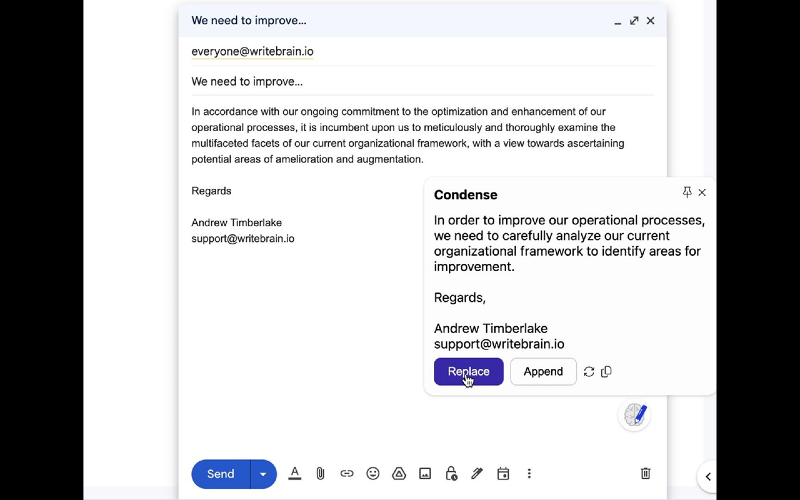
Task: Open text formatting options
Action: [295, 474]
